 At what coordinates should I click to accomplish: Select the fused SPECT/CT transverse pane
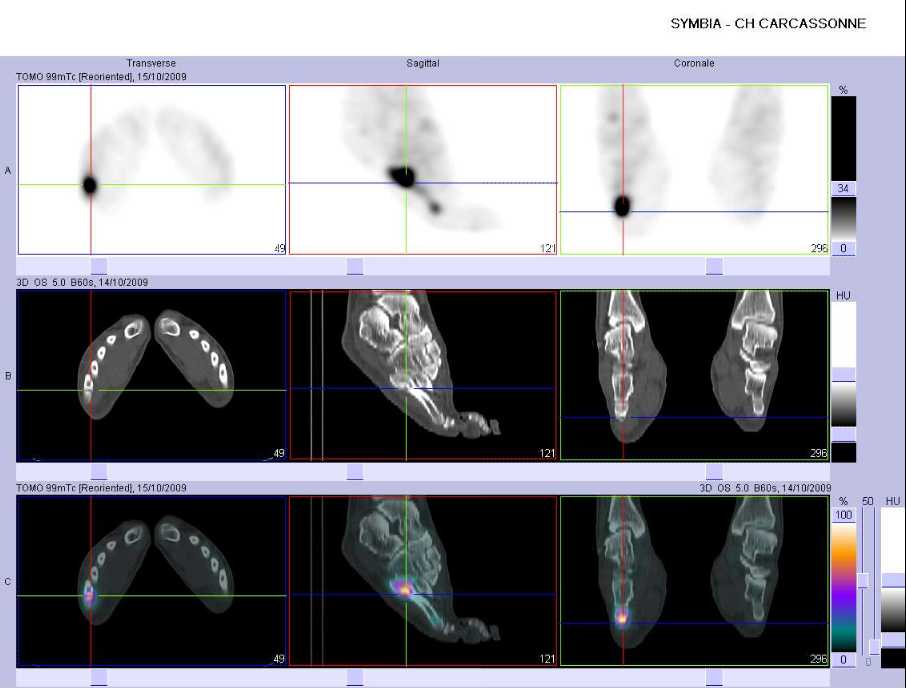152,581
